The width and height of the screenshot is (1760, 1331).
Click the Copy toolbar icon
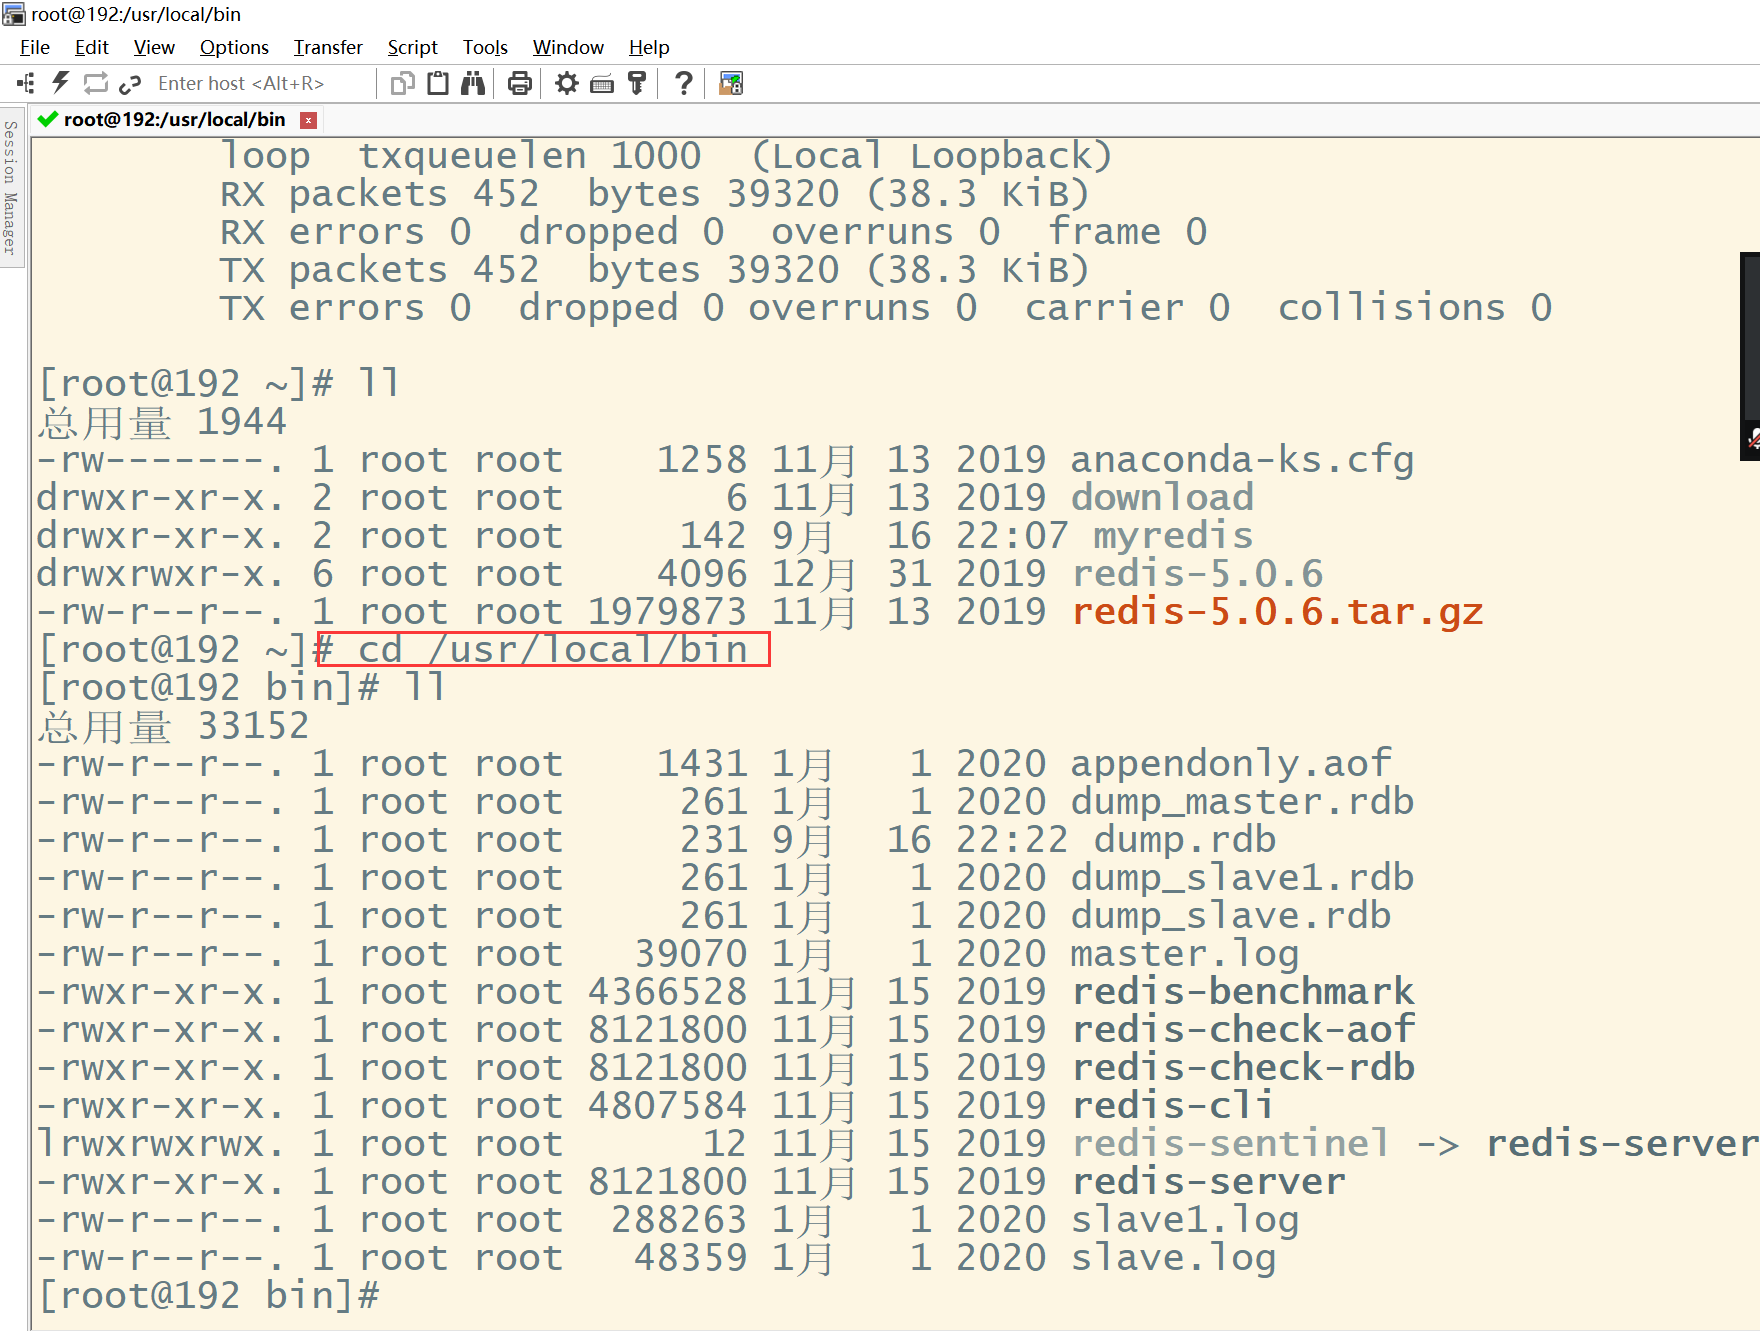(403, 83)
